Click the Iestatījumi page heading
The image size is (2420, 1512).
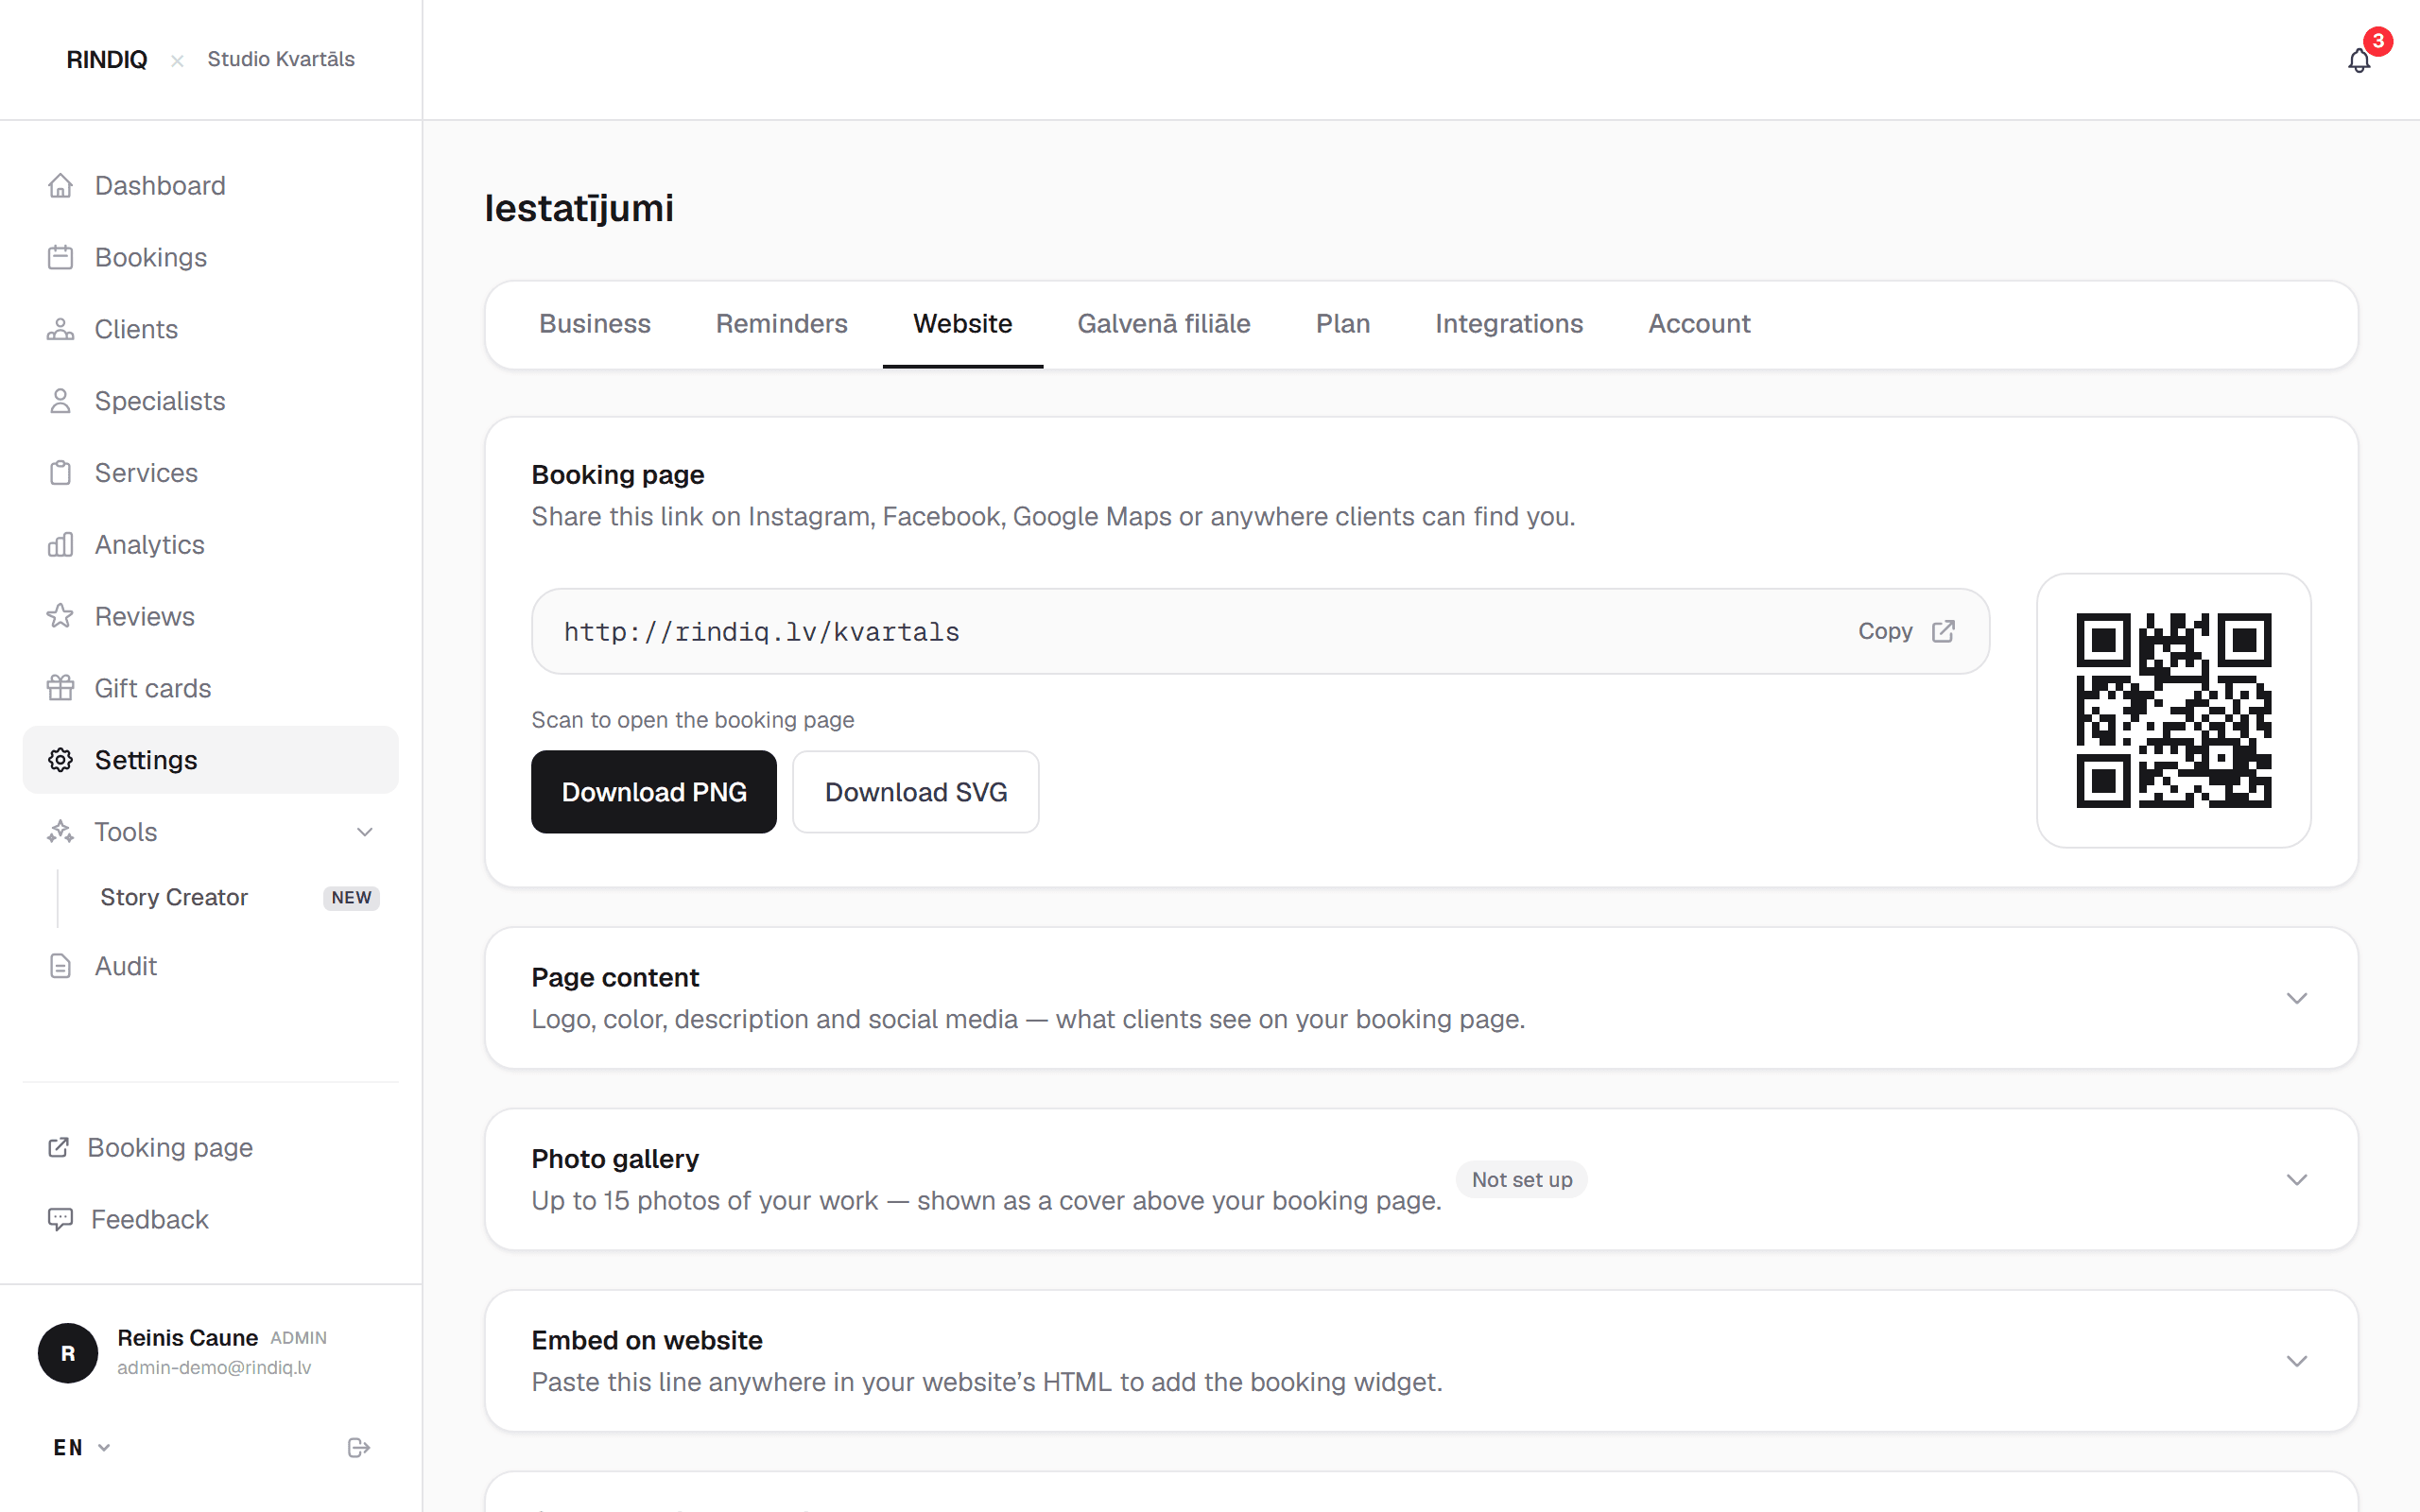click(x=579, y=208)
